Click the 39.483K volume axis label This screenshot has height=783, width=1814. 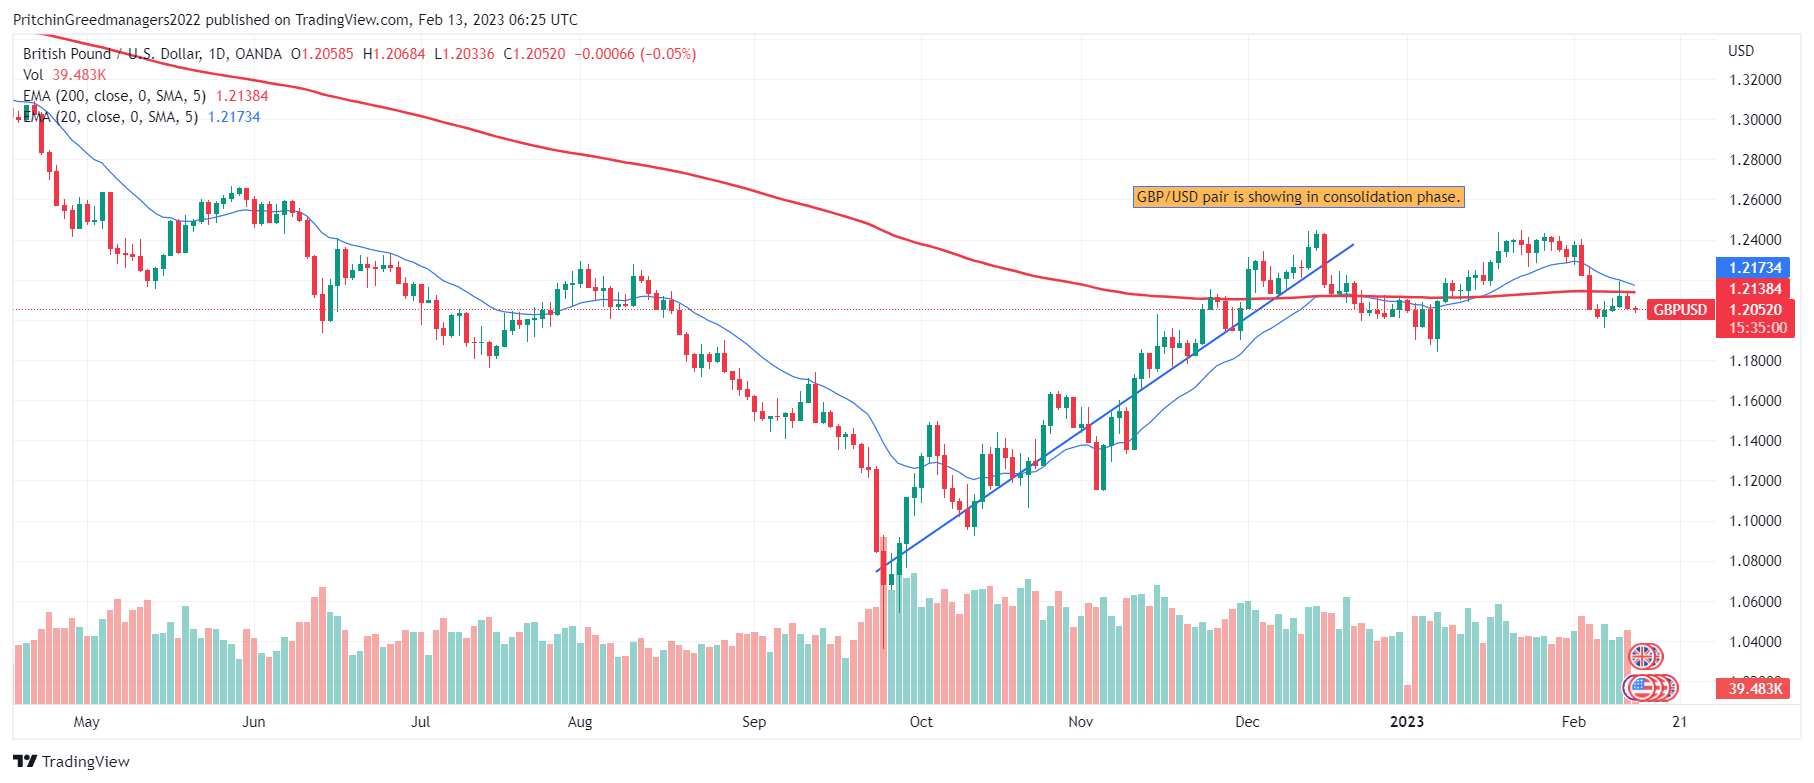point(1755,688)
